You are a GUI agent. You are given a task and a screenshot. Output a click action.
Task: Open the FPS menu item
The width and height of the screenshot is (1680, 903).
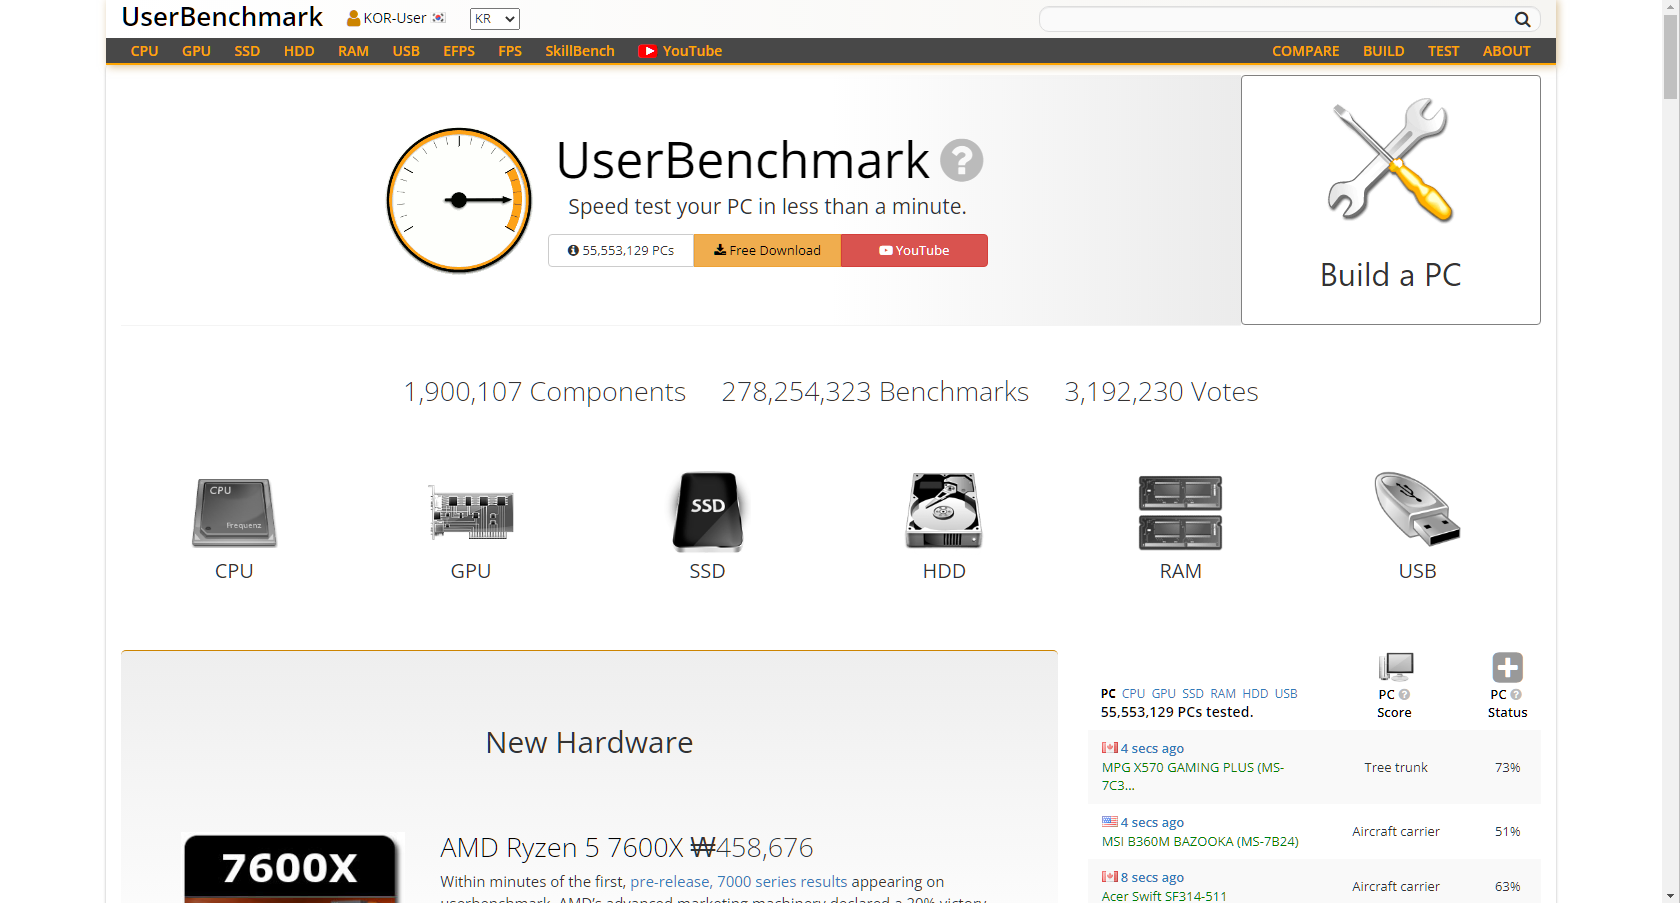pos(510,51)
